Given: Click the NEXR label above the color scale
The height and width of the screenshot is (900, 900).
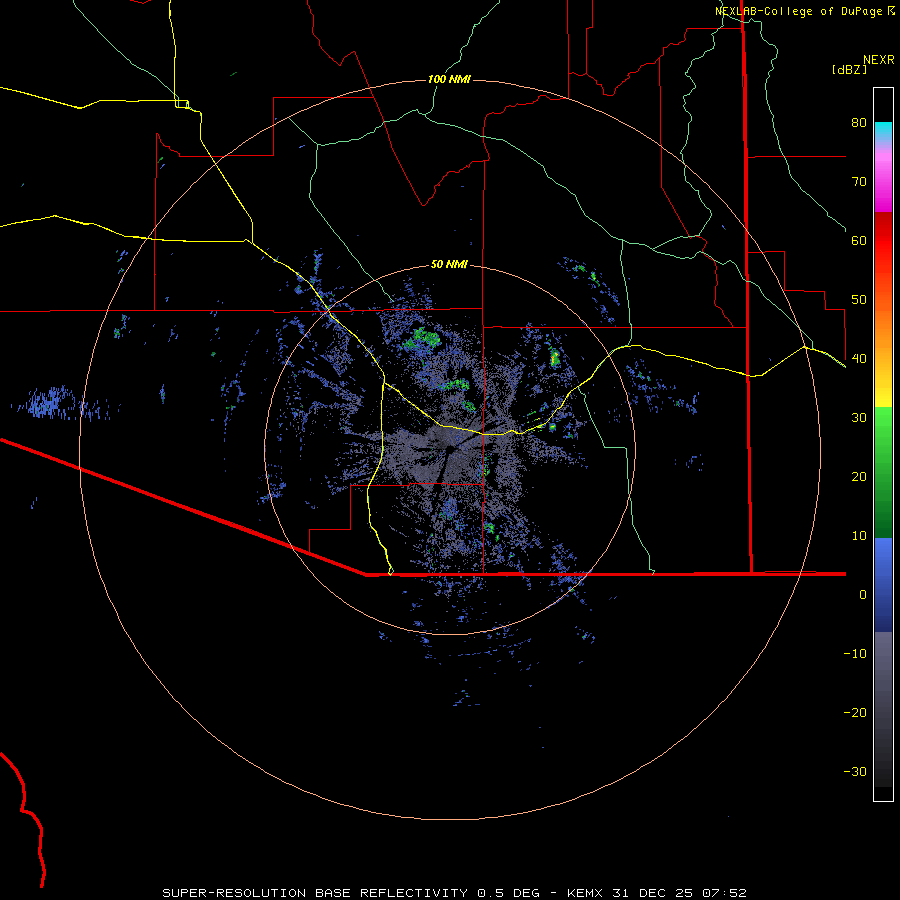Looking at the screenshot, I should pyautogui.click(x=879, y=60).
